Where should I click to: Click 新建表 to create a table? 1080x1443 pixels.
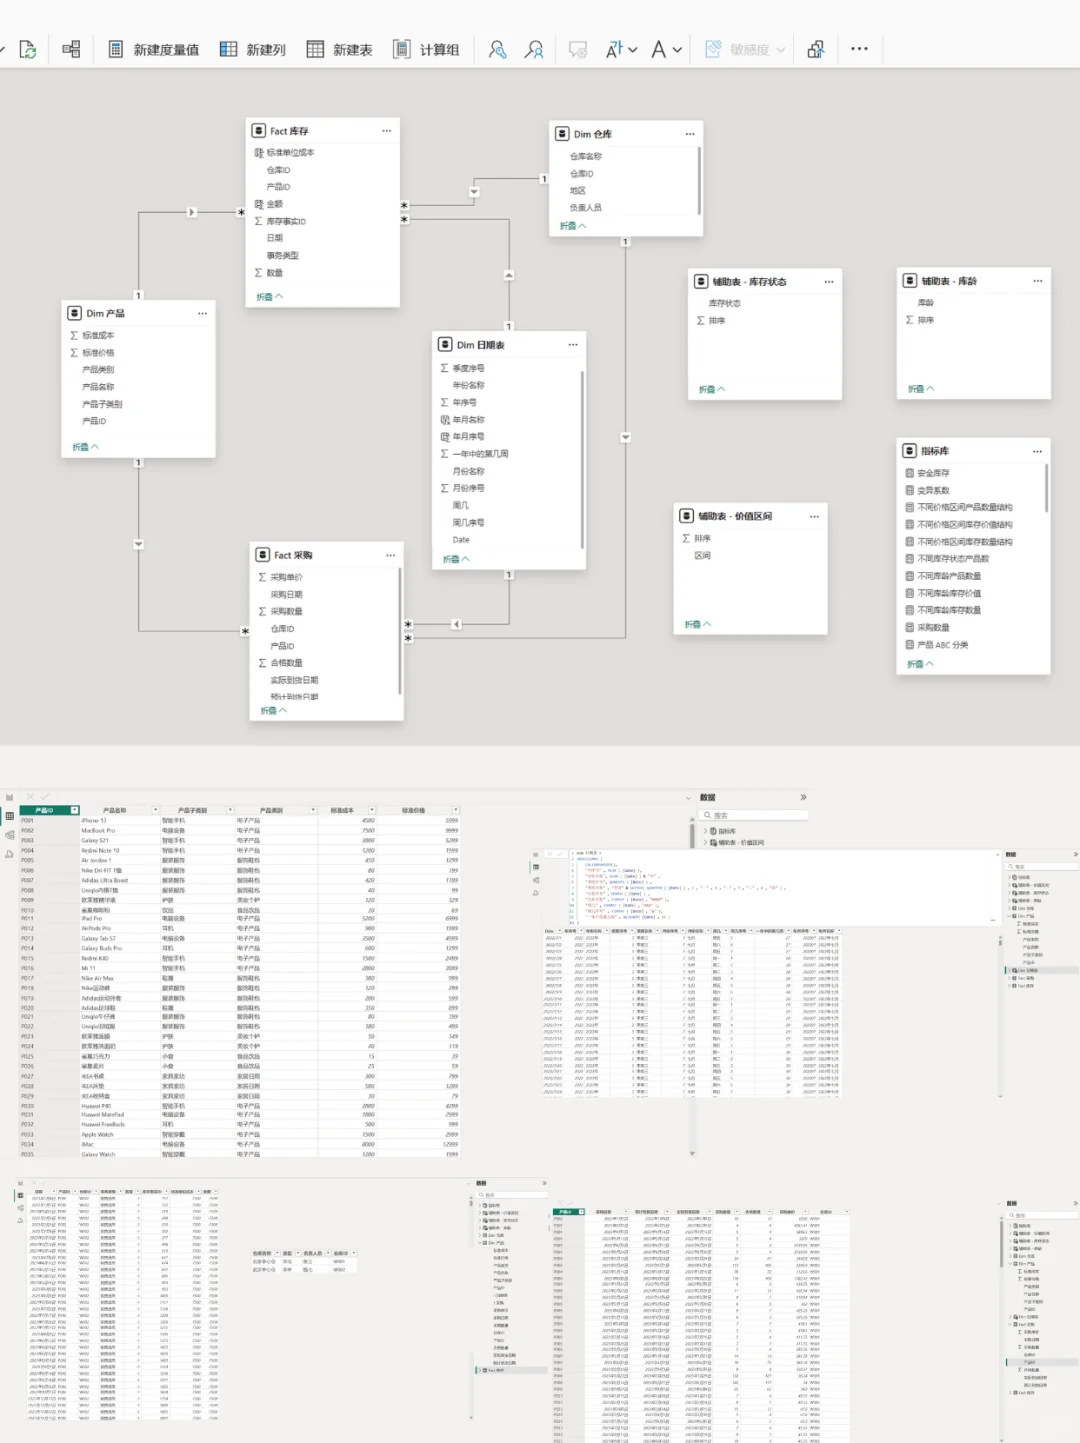point(340,49)
